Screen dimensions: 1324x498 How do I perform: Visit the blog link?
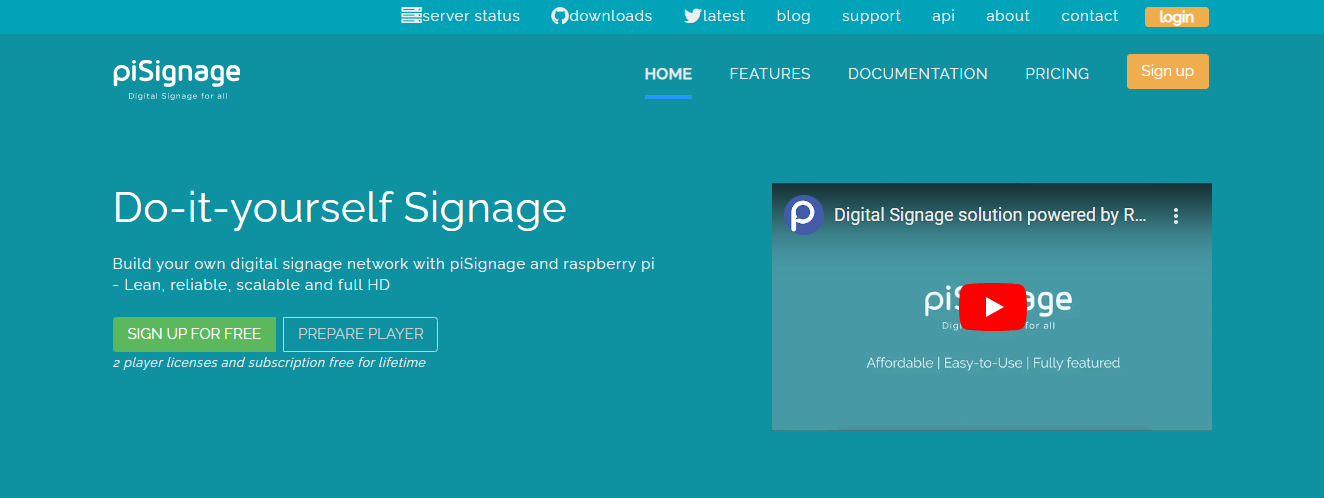point(793,16)
